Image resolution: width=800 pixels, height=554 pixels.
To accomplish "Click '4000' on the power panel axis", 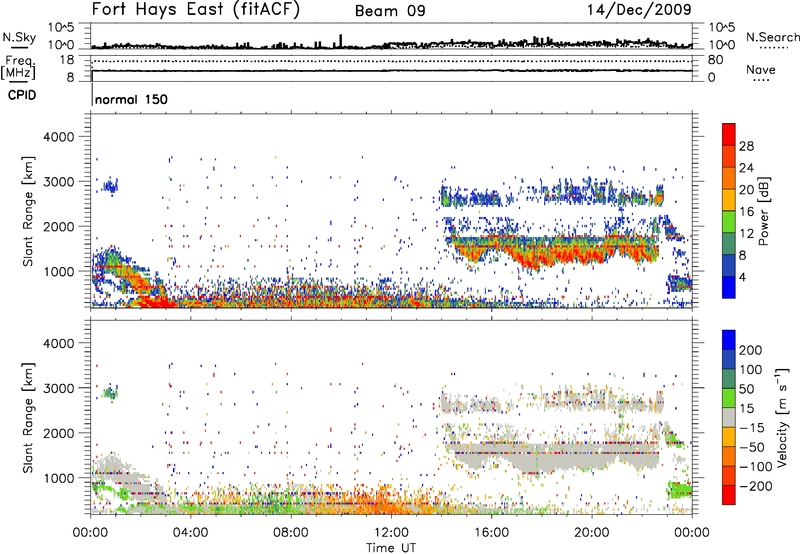I will (x=59, y=137).
